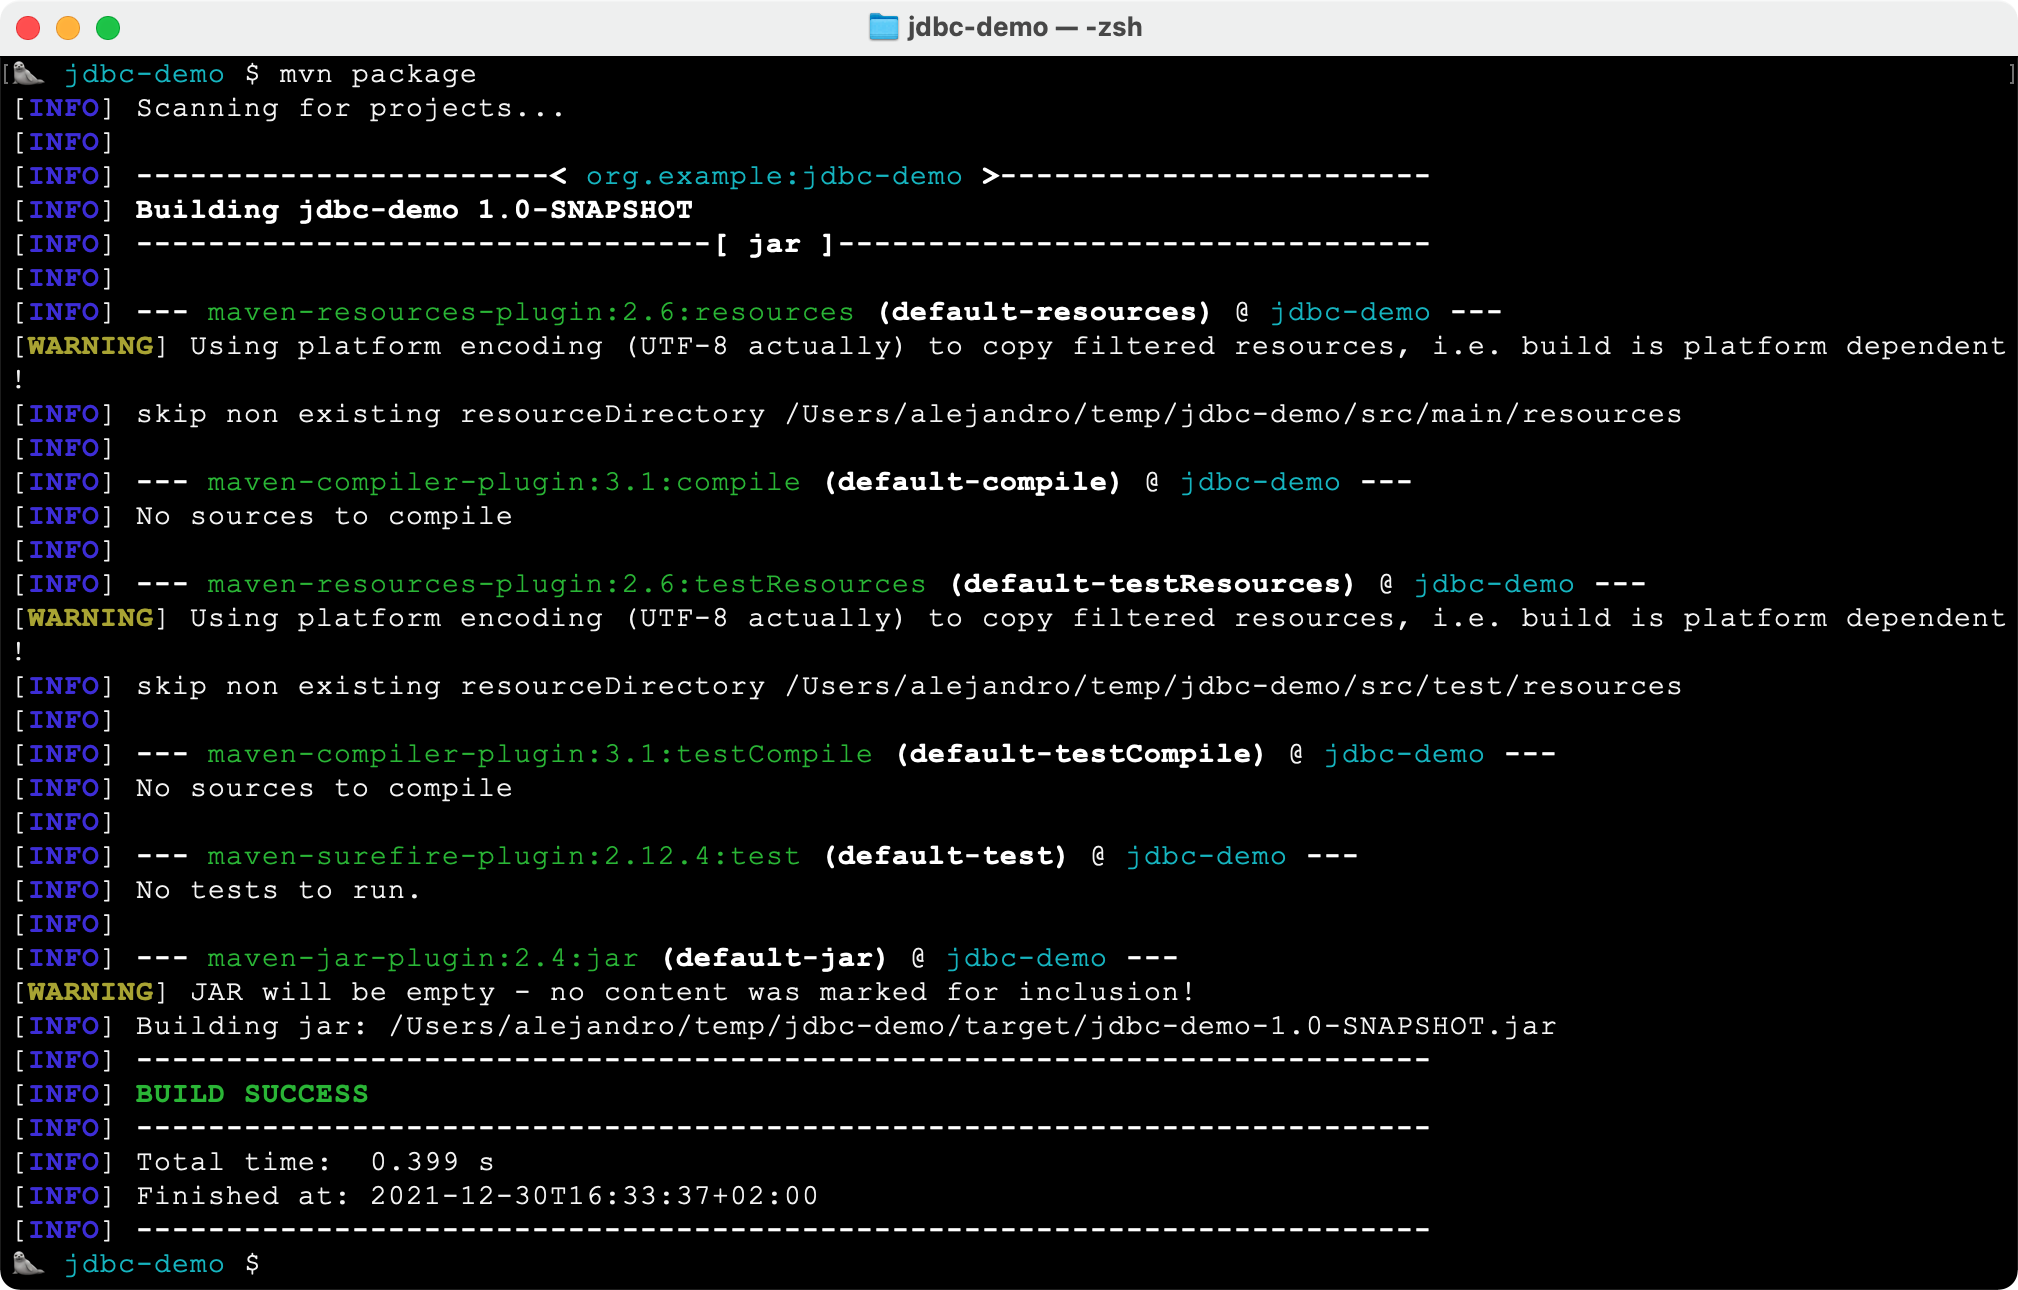This screenshot has height=1290, width=2018.
Task: Click the green zoom traffic light button
Action: pos(107,28)
